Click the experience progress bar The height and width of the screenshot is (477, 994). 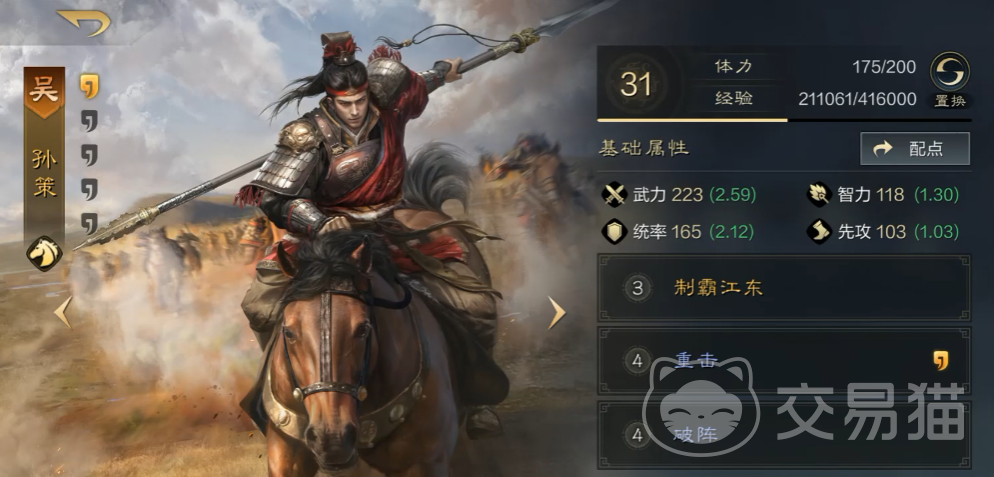pos(784,120)
